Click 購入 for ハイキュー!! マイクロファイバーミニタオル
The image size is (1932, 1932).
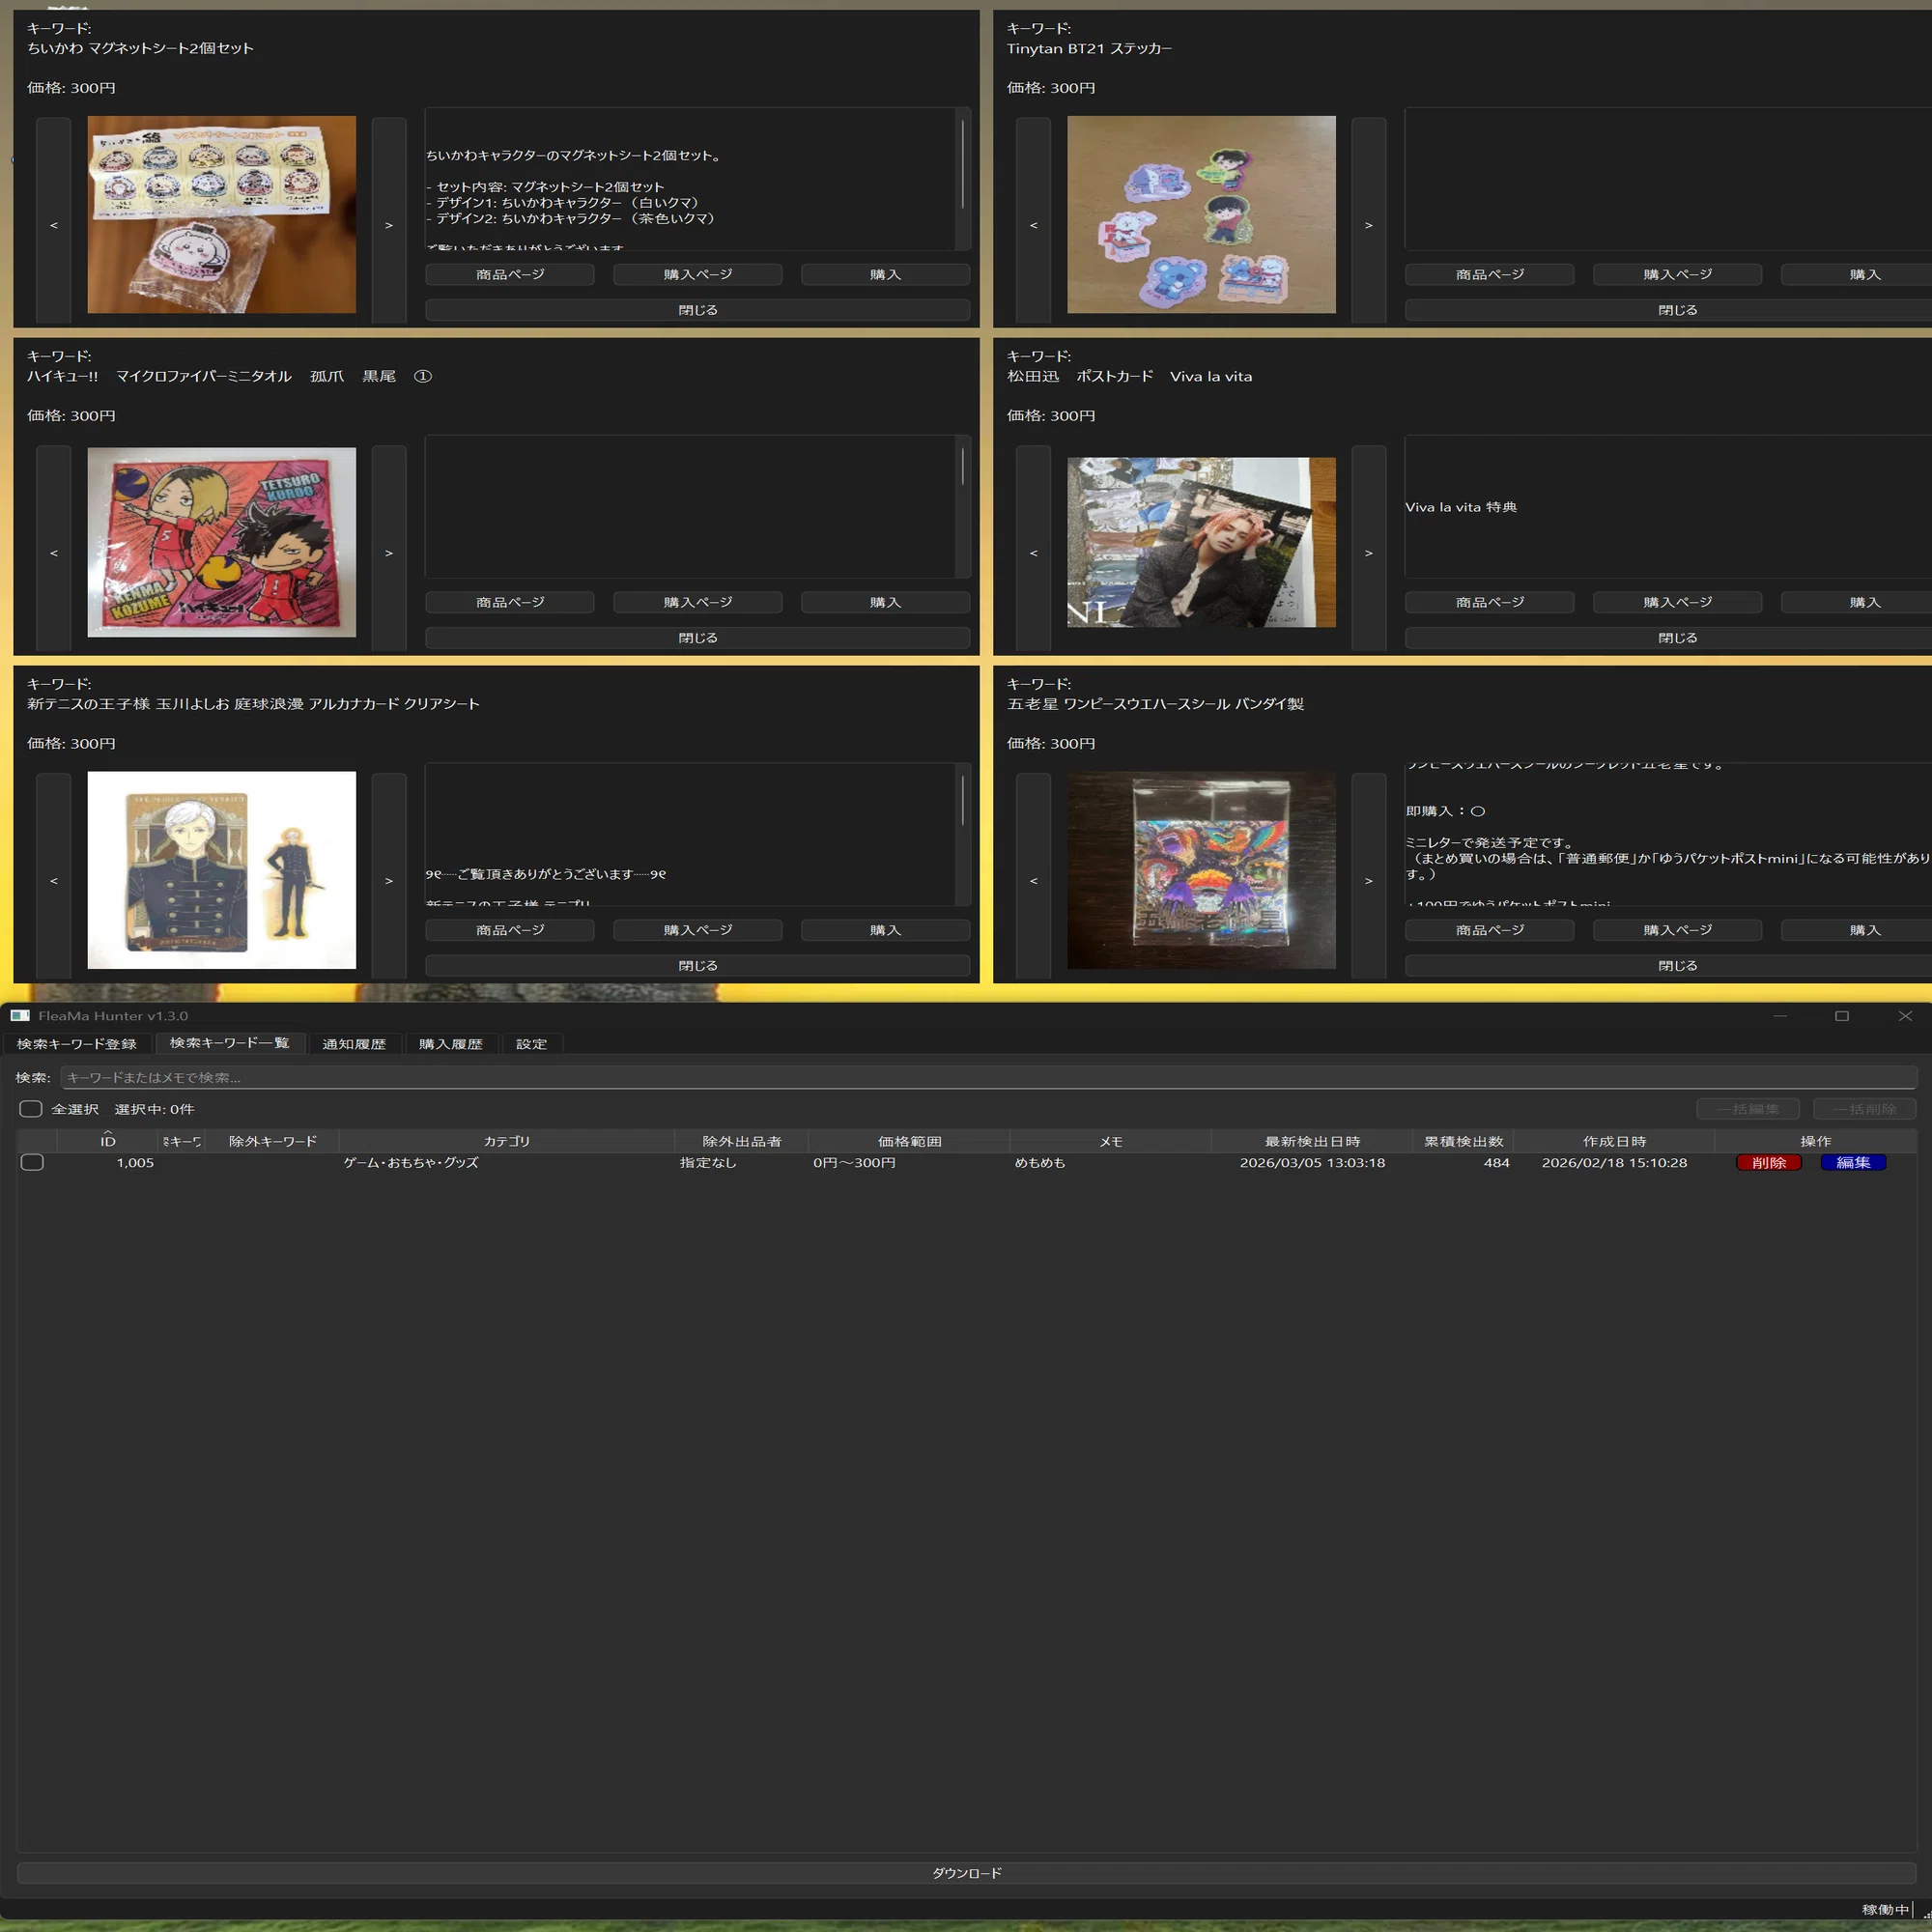tap(885, 602)
